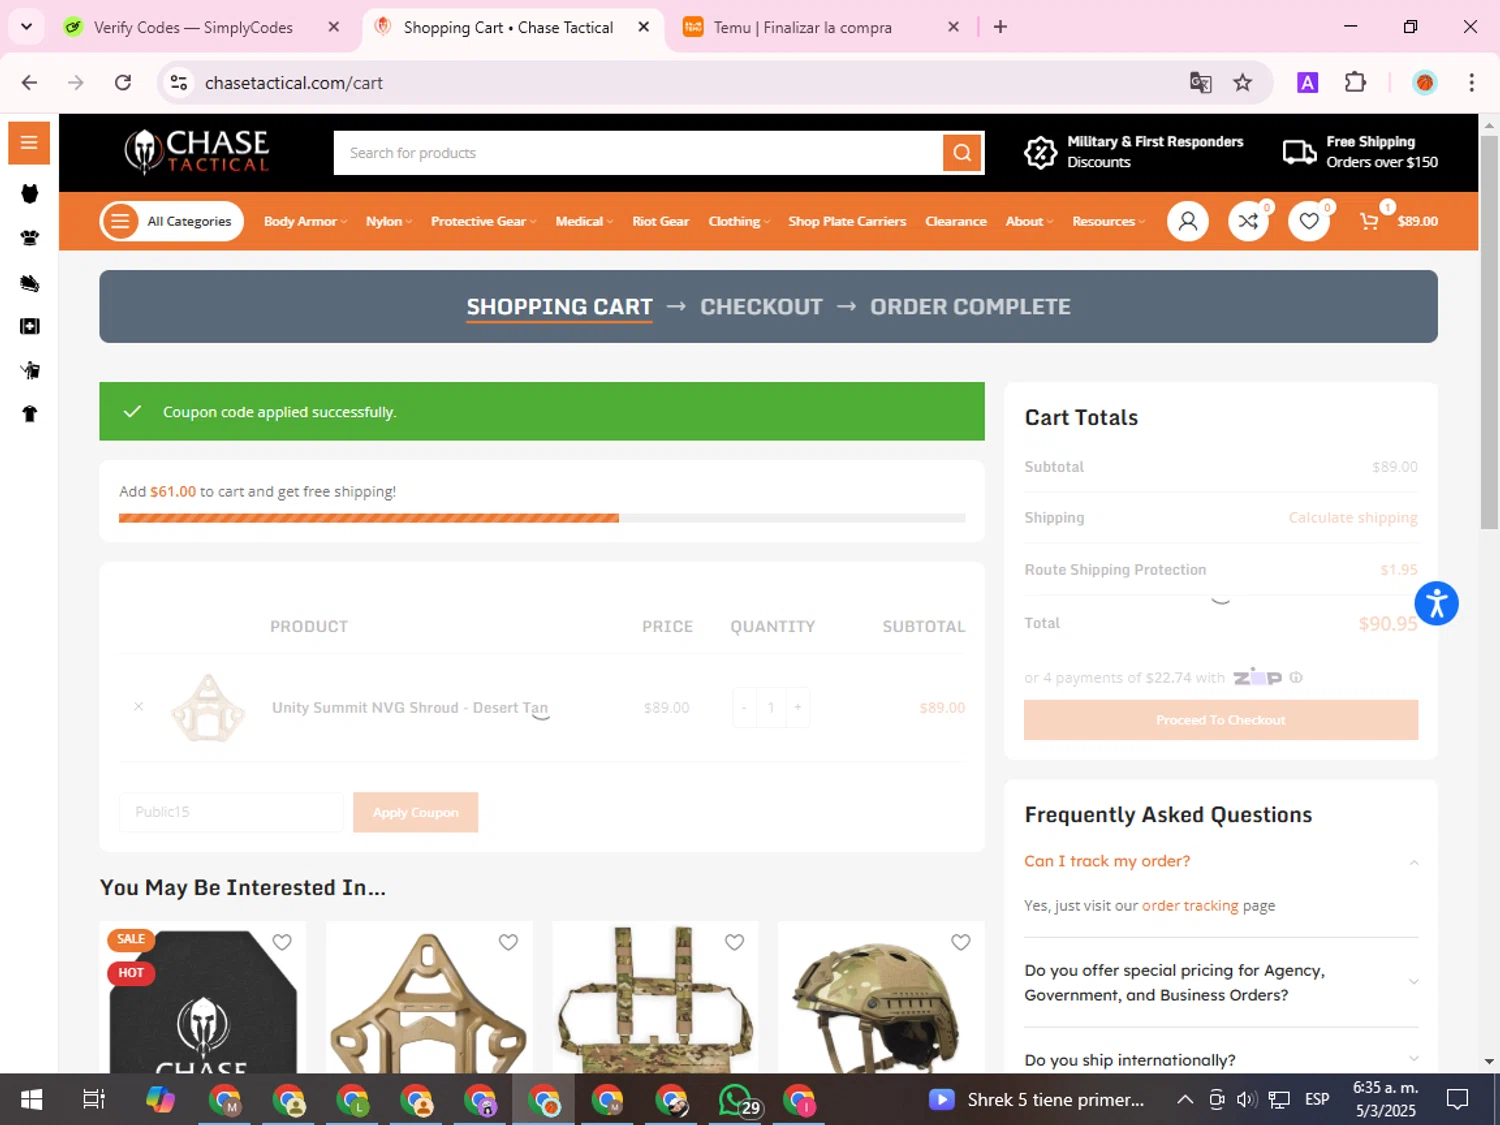This screenshot has height=1125, width=1500.
Task: Bookmark this page with the star icon
Action: [1243, 83]
